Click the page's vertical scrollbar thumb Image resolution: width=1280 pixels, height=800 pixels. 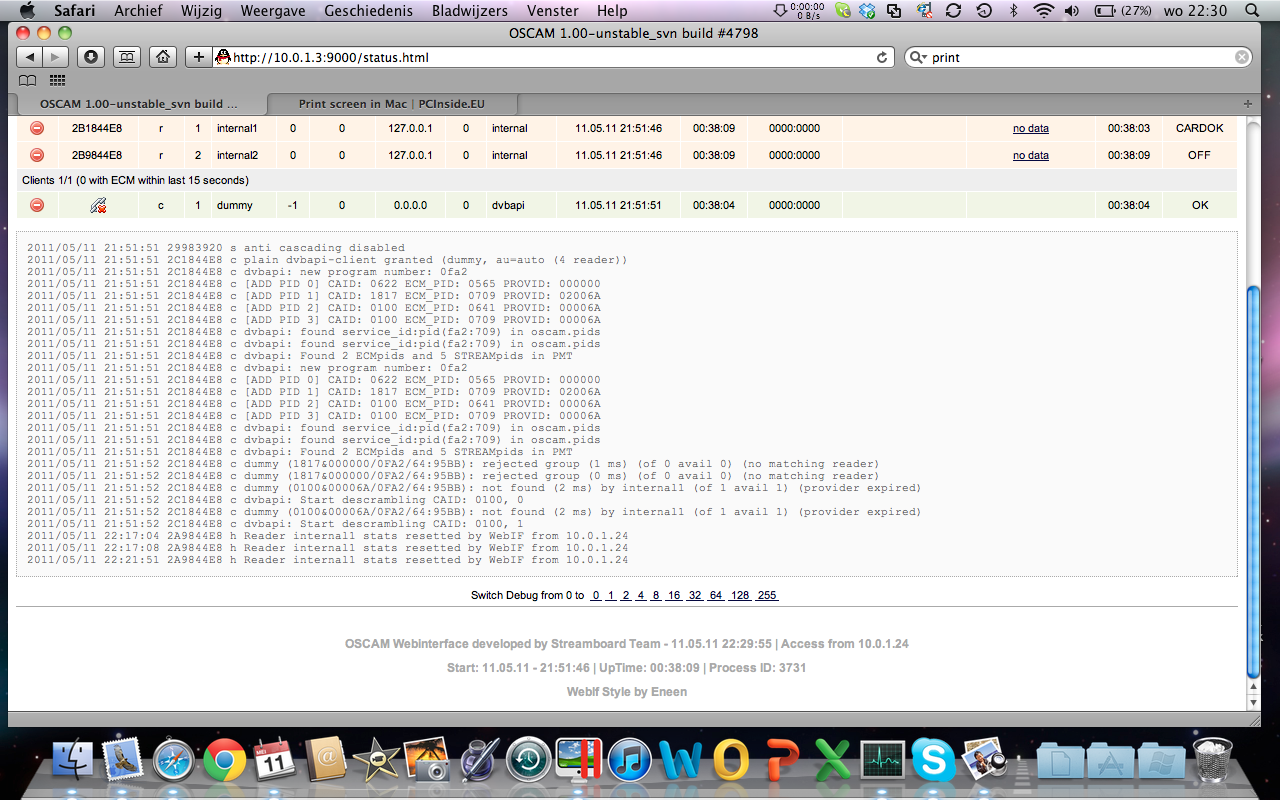click(1254, 480)
